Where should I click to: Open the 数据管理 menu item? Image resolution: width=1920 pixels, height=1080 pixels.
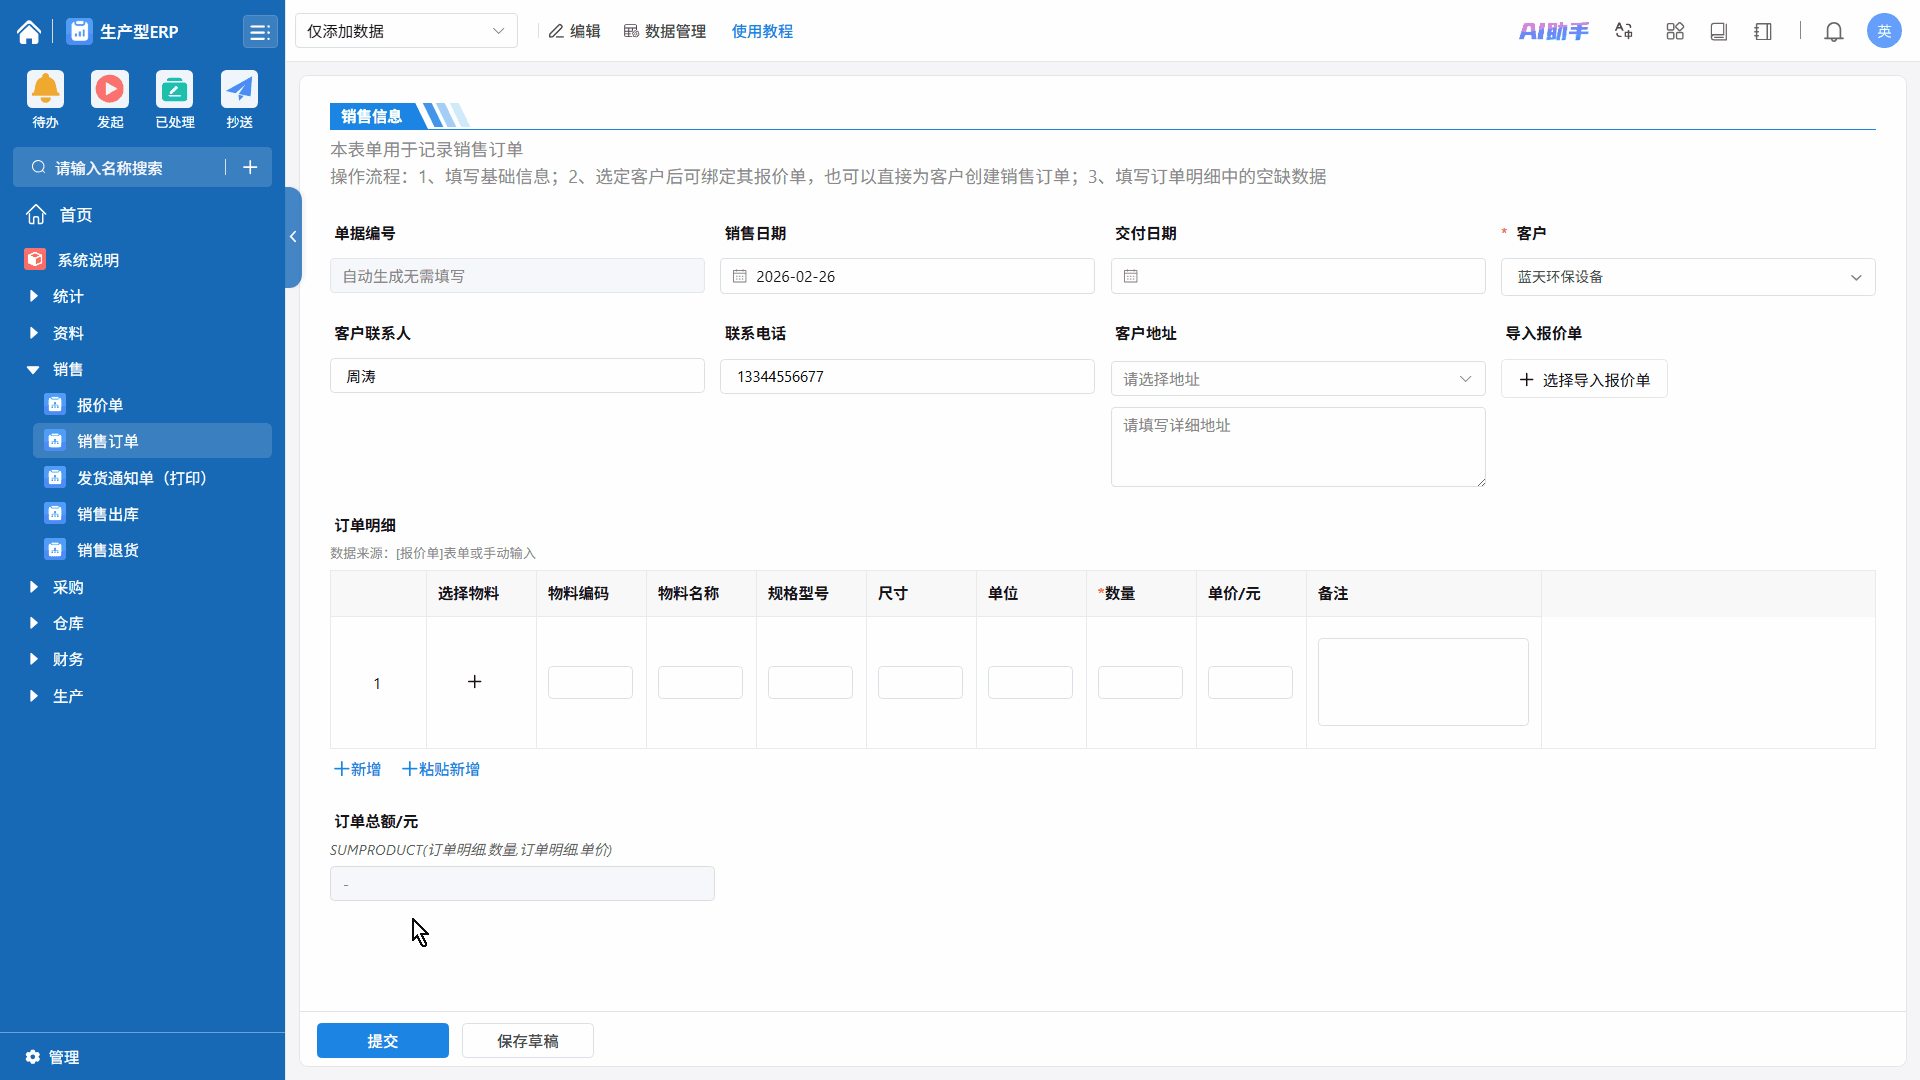point(665,32)
